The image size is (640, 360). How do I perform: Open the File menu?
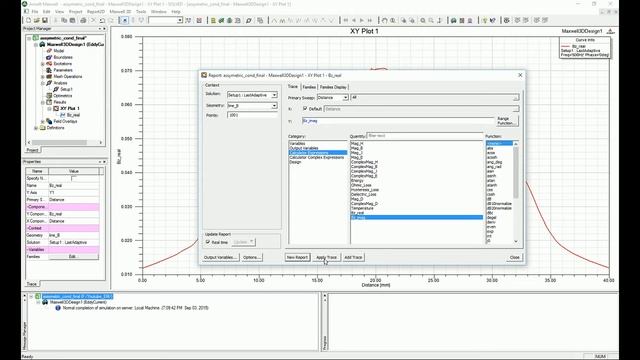[35, 12]
